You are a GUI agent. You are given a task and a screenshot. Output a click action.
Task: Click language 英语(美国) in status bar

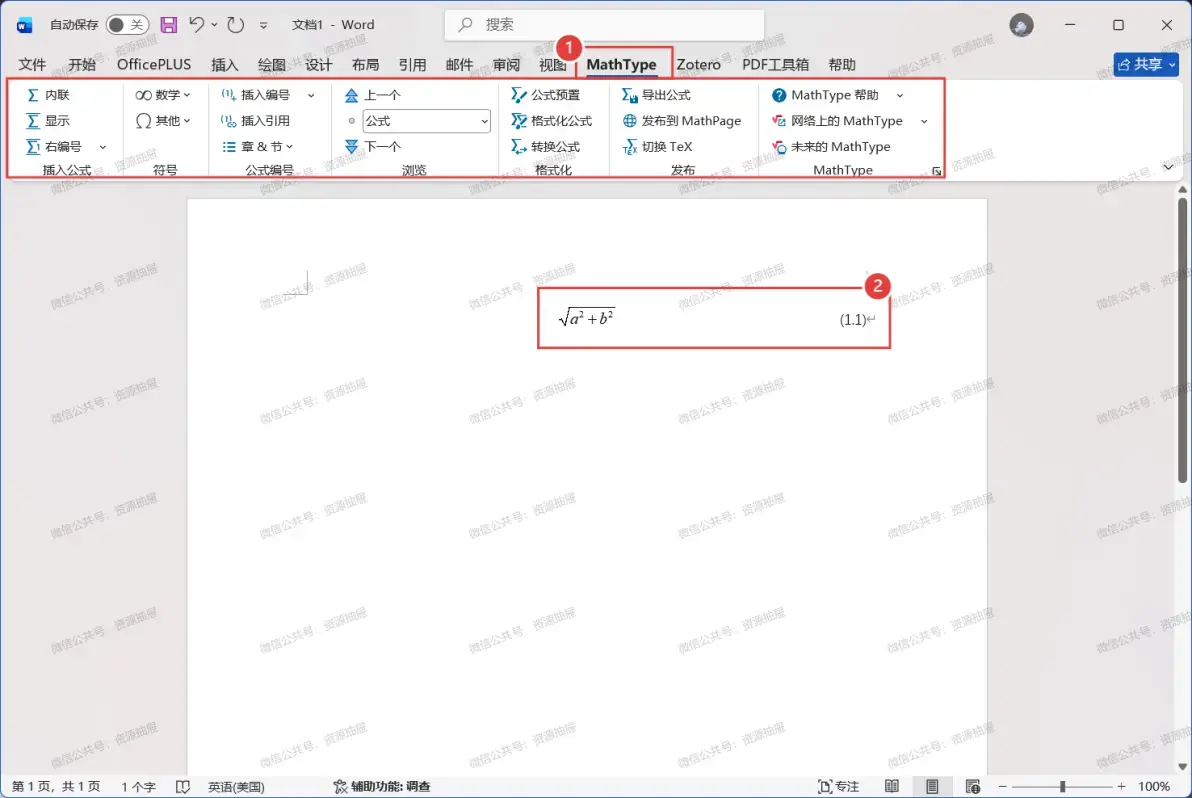coord(236,787)
